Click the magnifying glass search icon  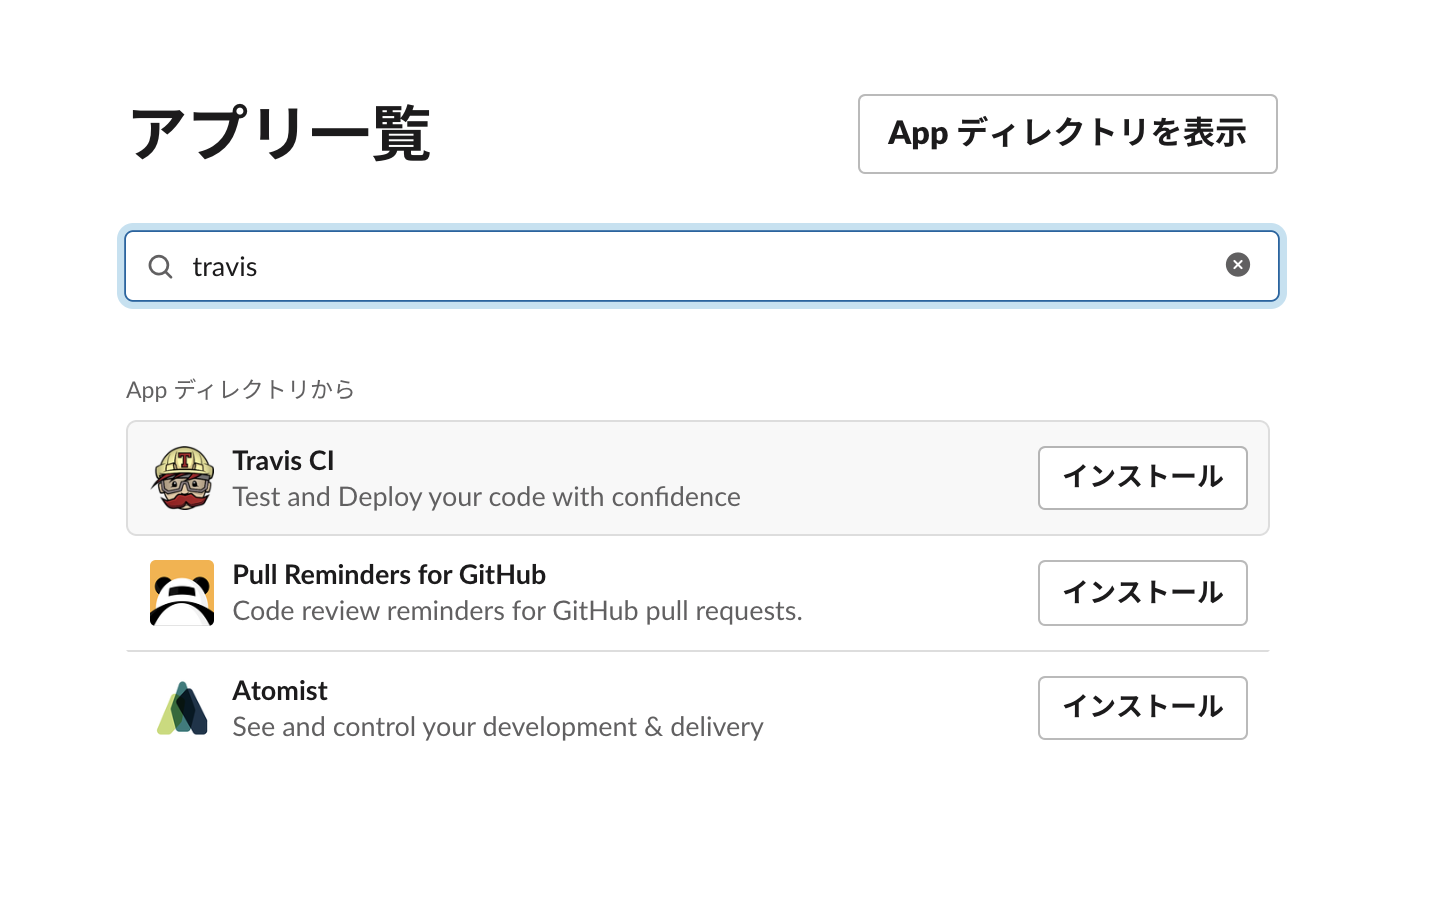pyautogui.click(x=160, y=266)
